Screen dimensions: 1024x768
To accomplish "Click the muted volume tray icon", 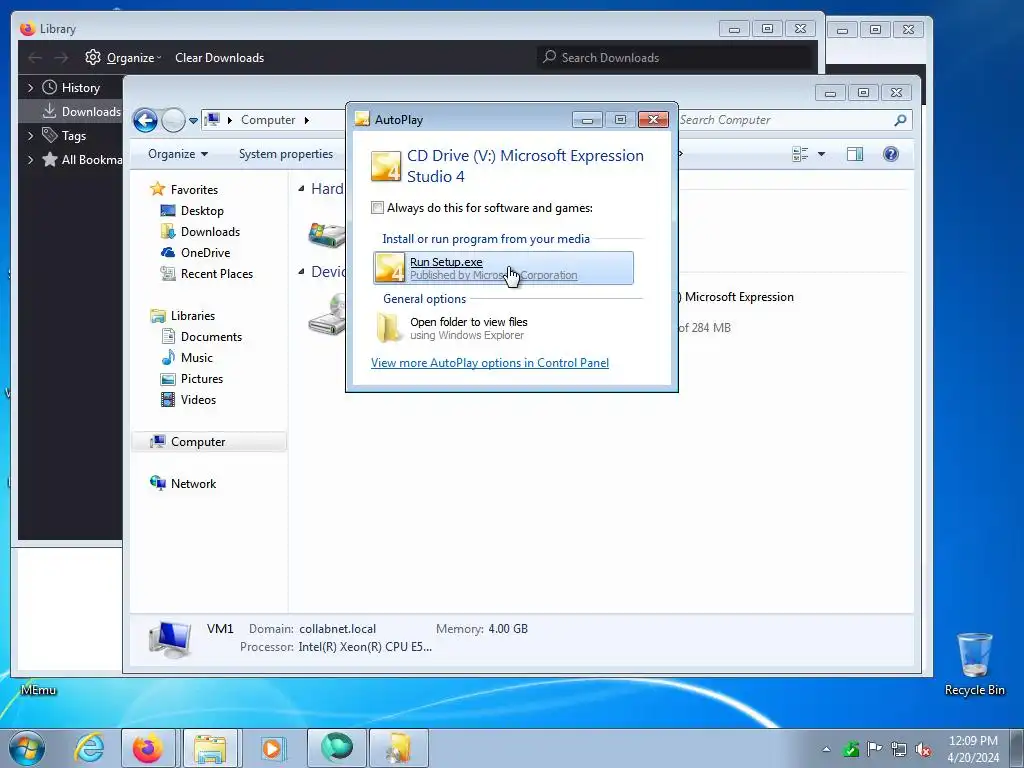I will tap(923, 749).
